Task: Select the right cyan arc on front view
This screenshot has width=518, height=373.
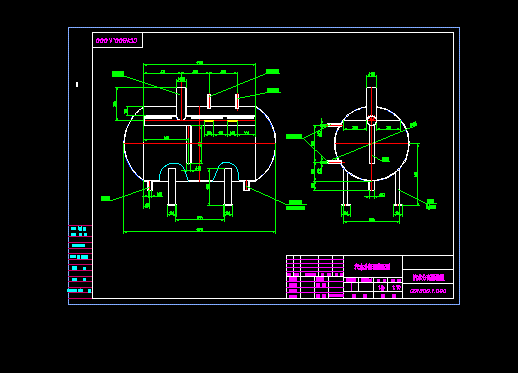Action: [226, 171]
